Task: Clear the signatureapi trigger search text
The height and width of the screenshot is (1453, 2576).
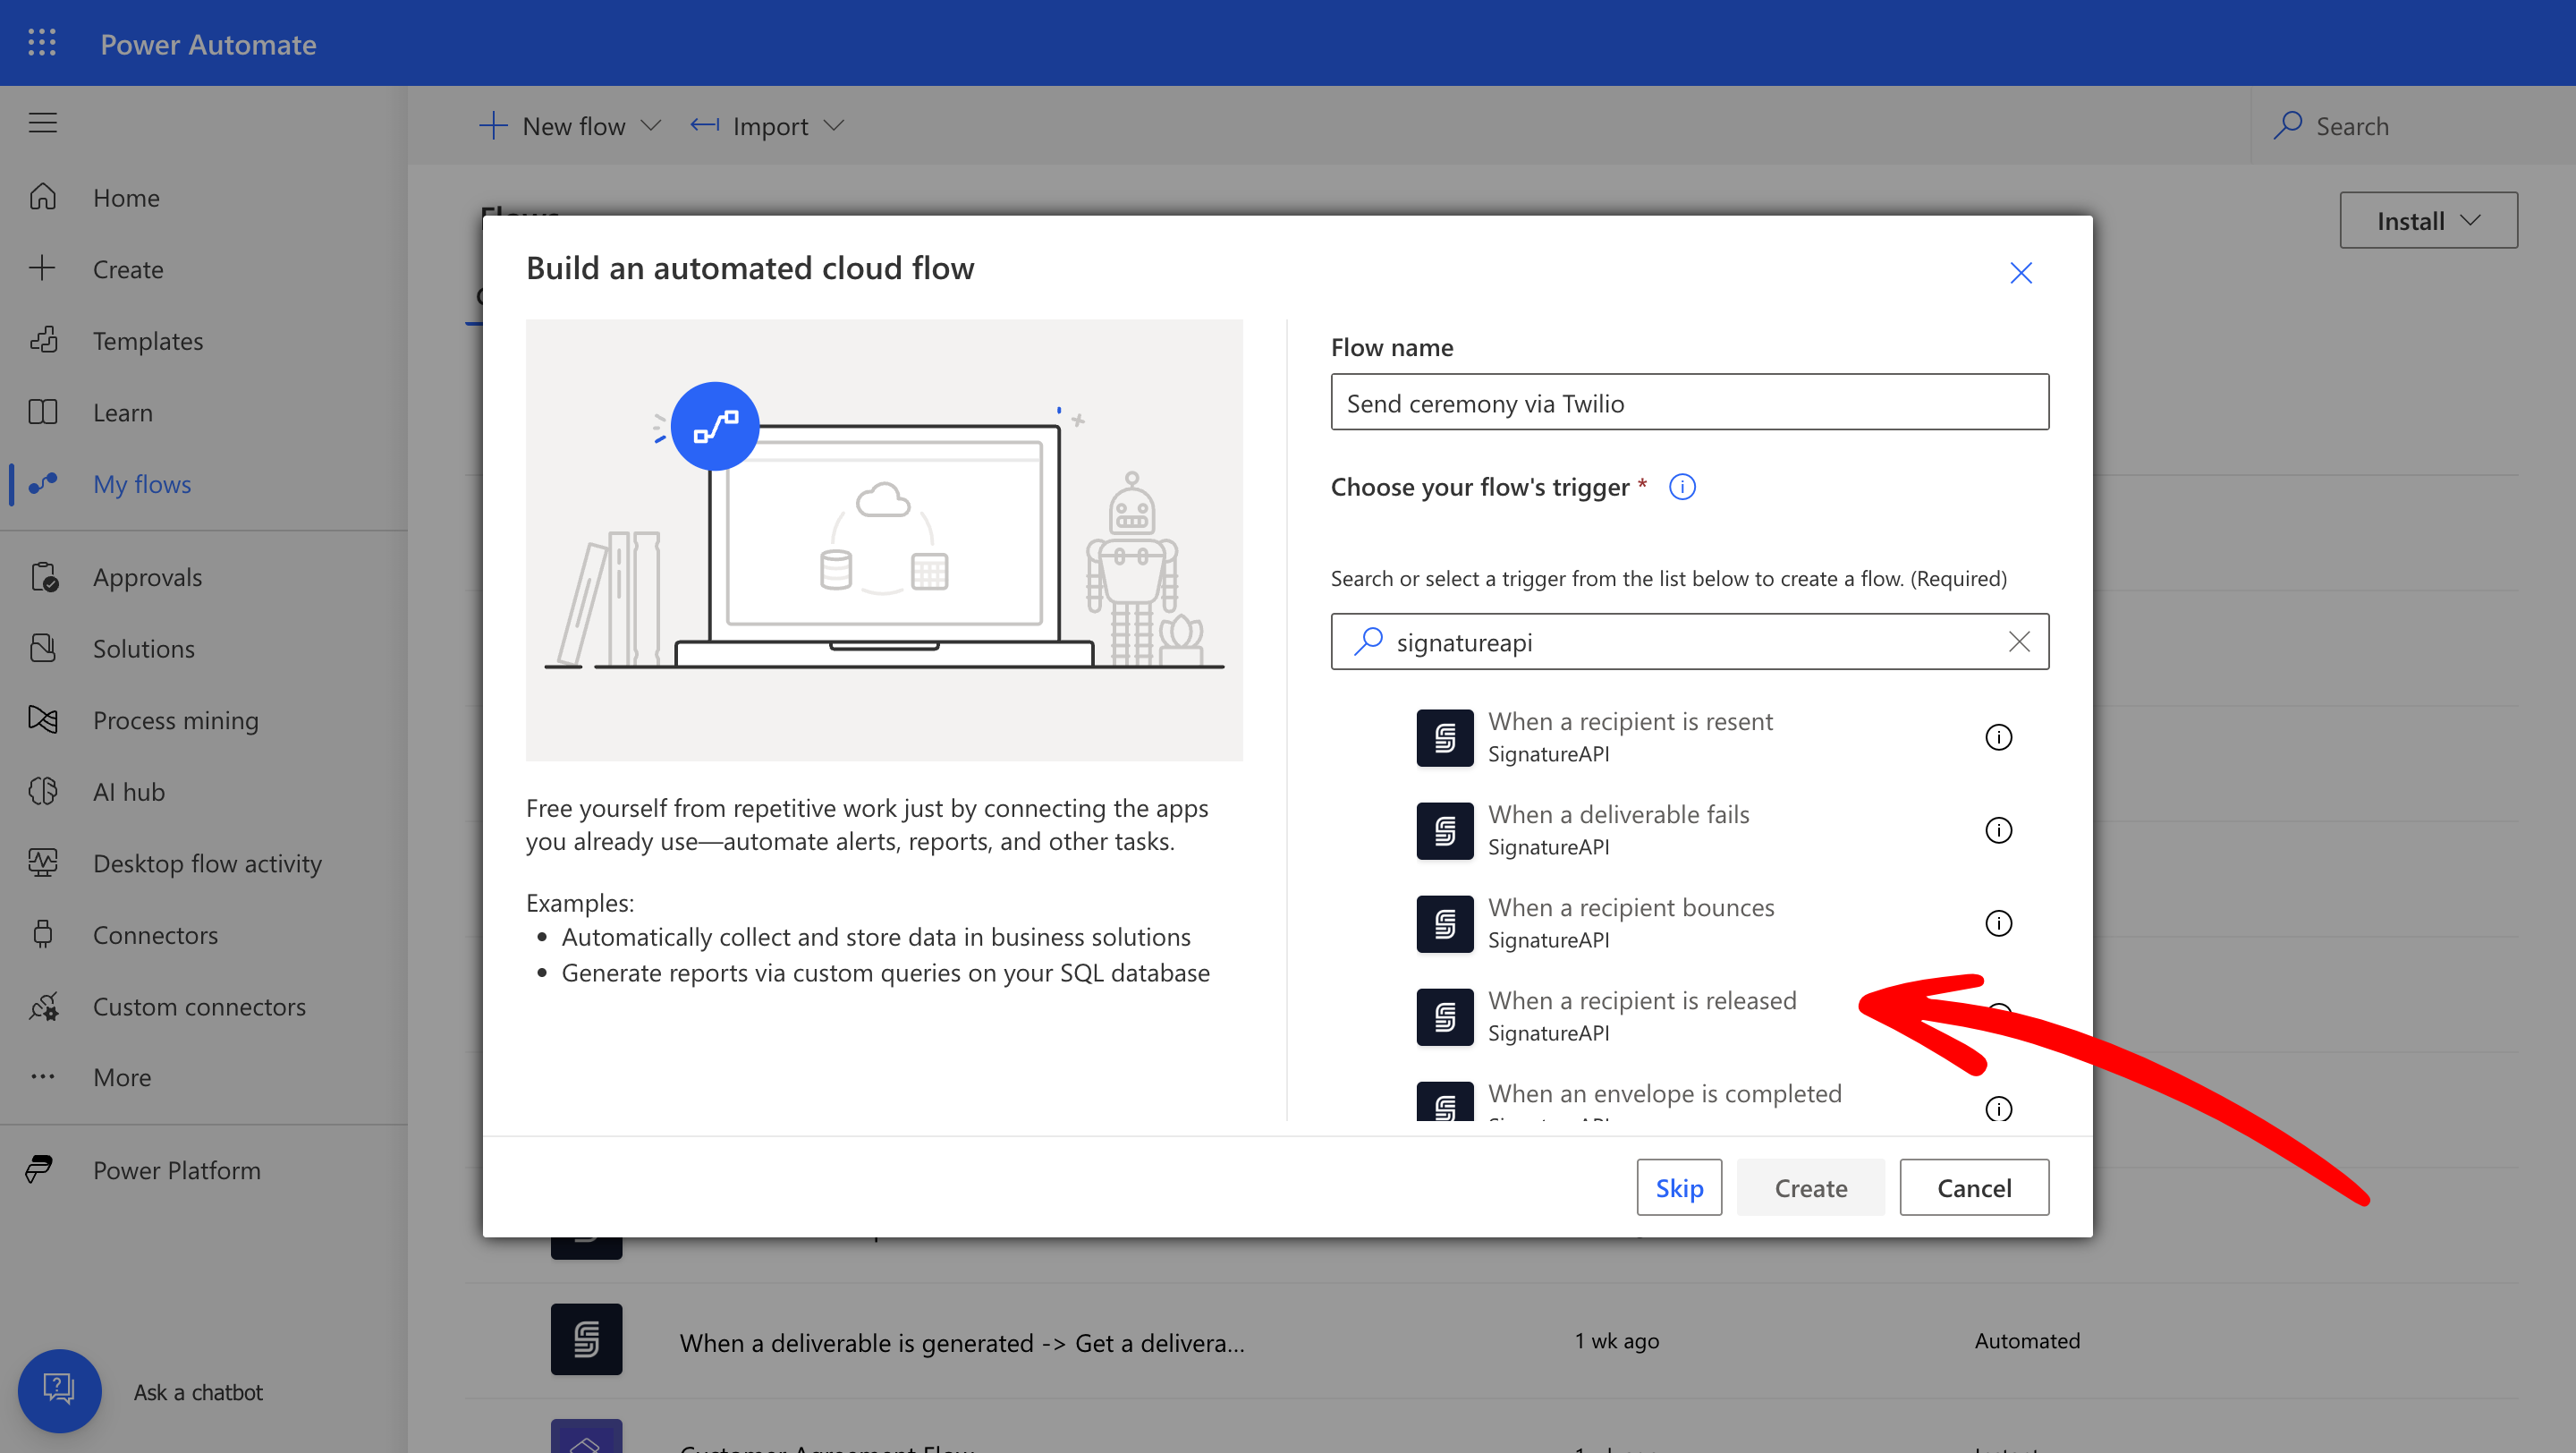Action: pyautogui.click(x=2019, y=642)
